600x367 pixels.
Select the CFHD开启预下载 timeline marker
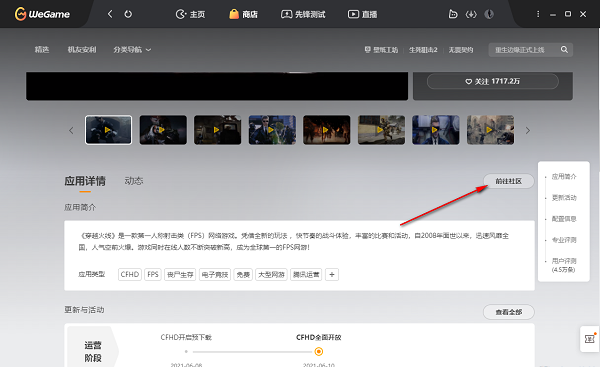186,351
